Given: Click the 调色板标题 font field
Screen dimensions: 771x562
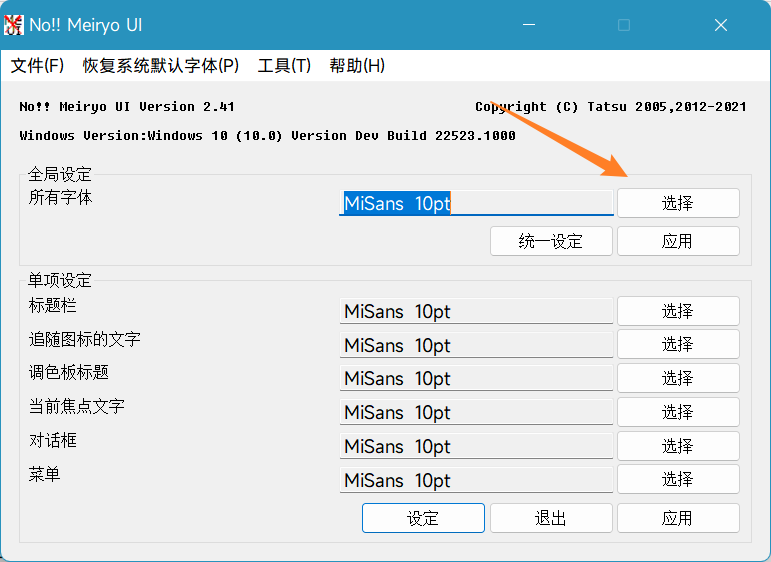Looking at the screenshot, I should point(476,379).
